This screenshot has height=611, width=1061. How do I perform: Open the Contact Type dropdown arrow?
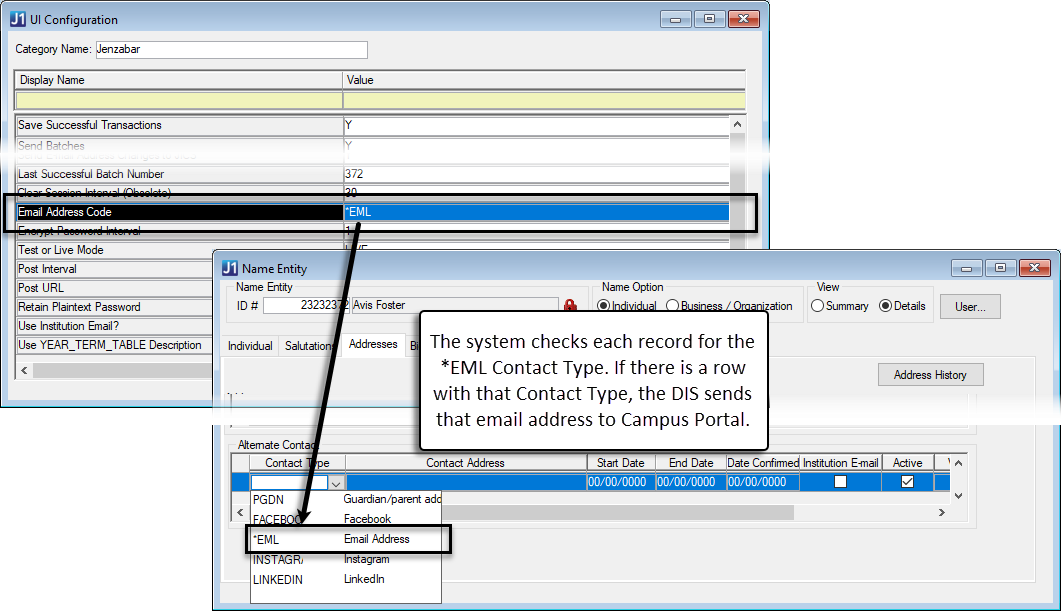point(336,482)
